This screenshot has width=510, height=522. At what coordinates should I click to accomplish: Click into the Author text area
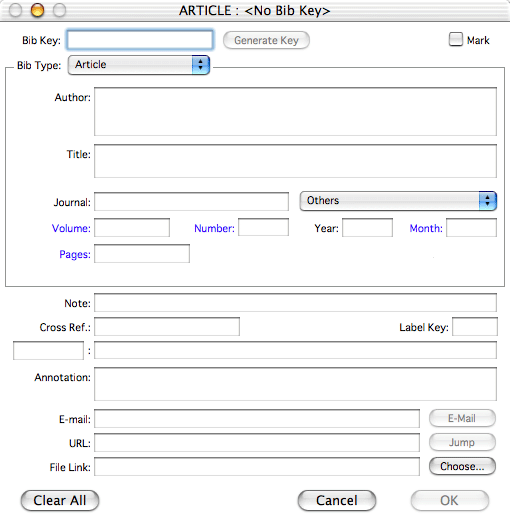[295, 111]
